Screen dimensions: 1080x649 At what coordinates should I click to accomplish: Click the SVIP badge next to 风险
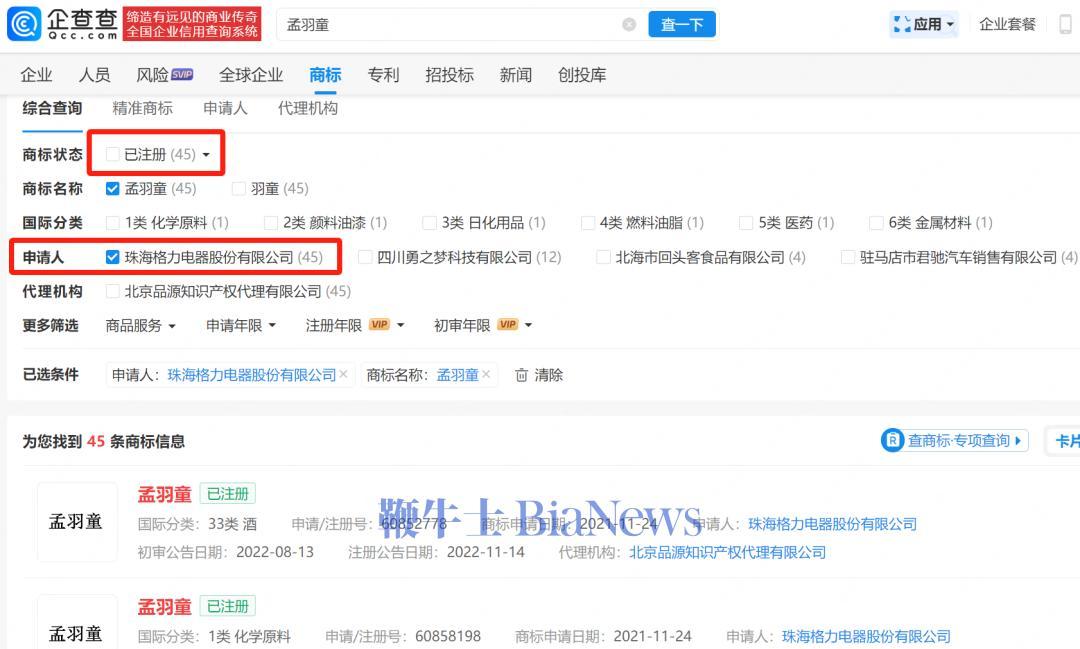pos(182,74)
